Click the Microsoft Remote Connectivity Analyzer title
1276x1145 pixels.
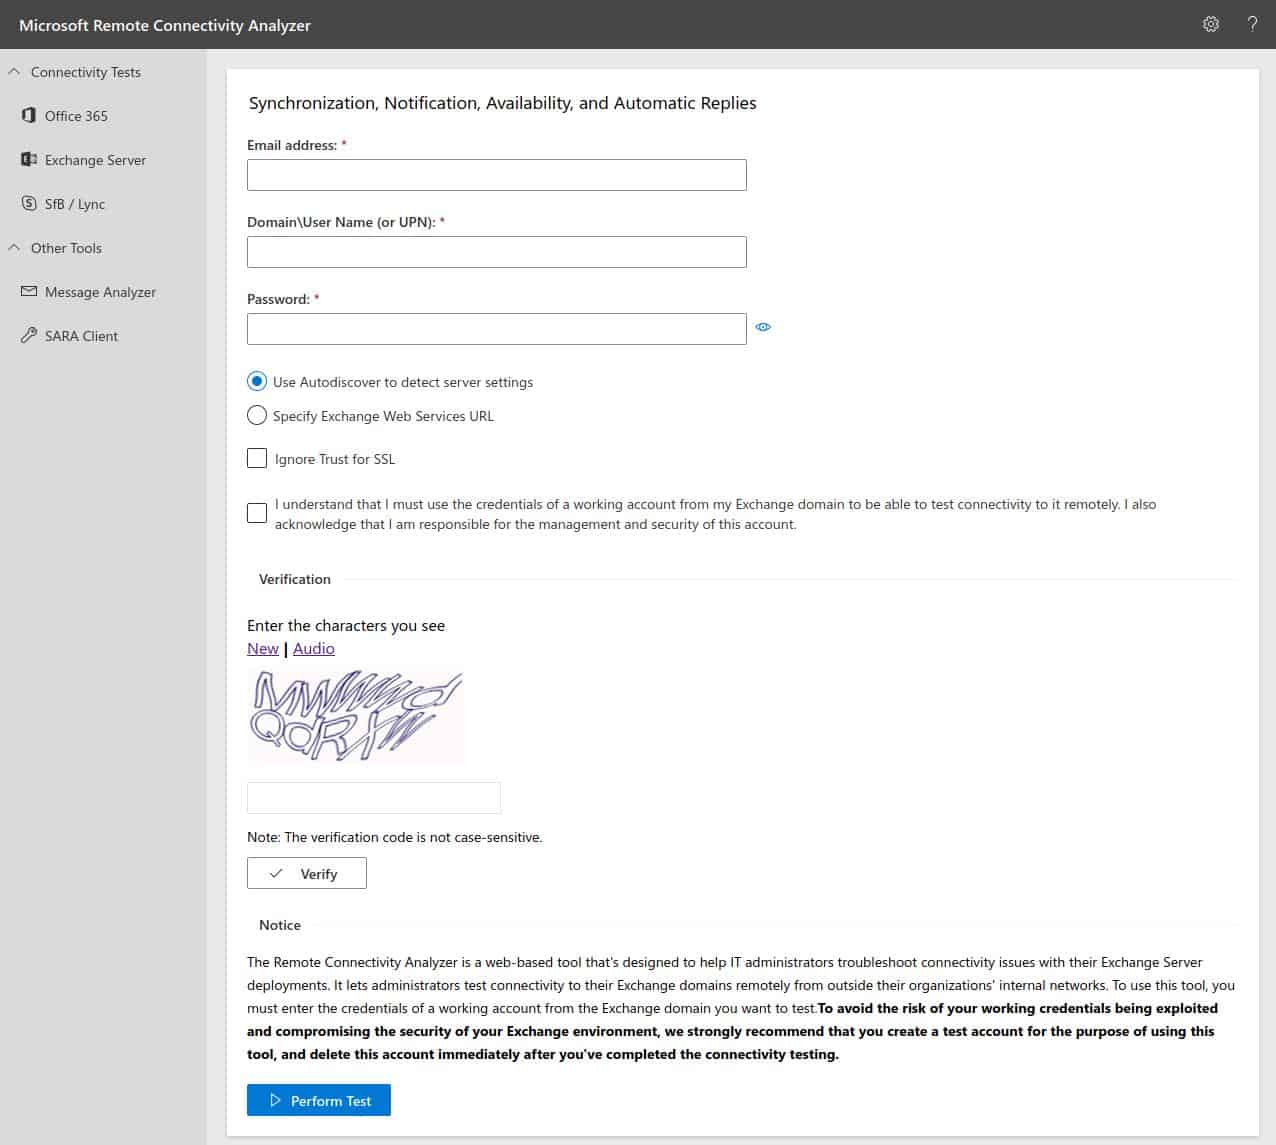point(165,25)
